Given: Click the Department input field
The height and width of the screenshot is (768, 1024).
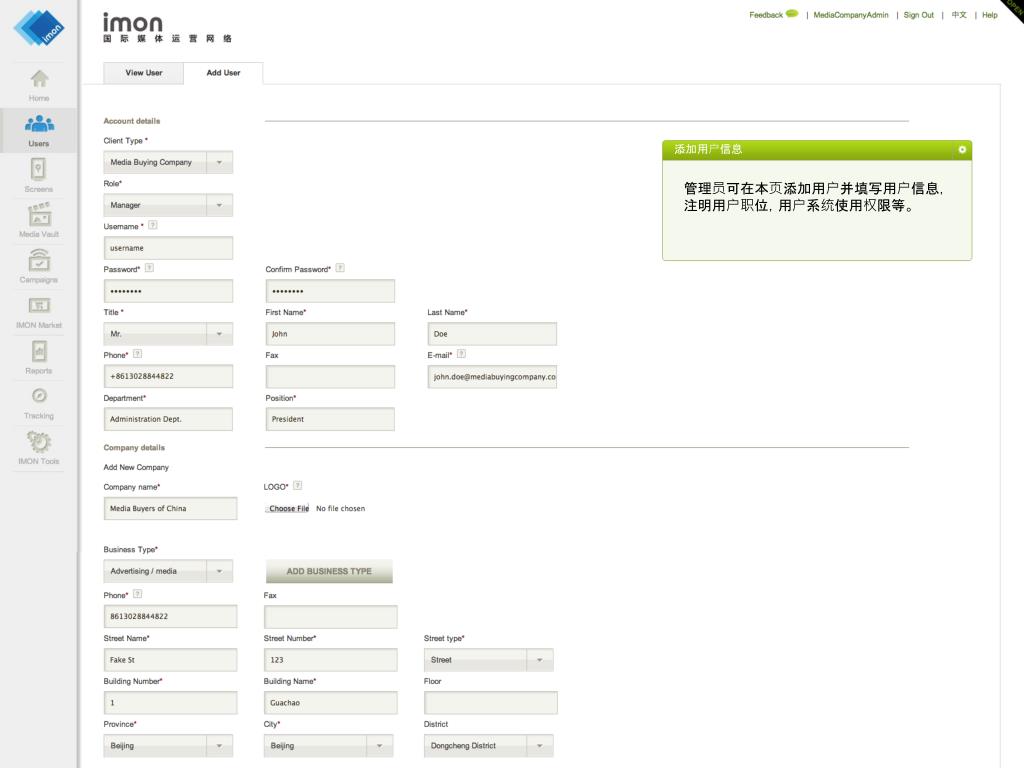Looking at the screenshot, I should point(168,419).
